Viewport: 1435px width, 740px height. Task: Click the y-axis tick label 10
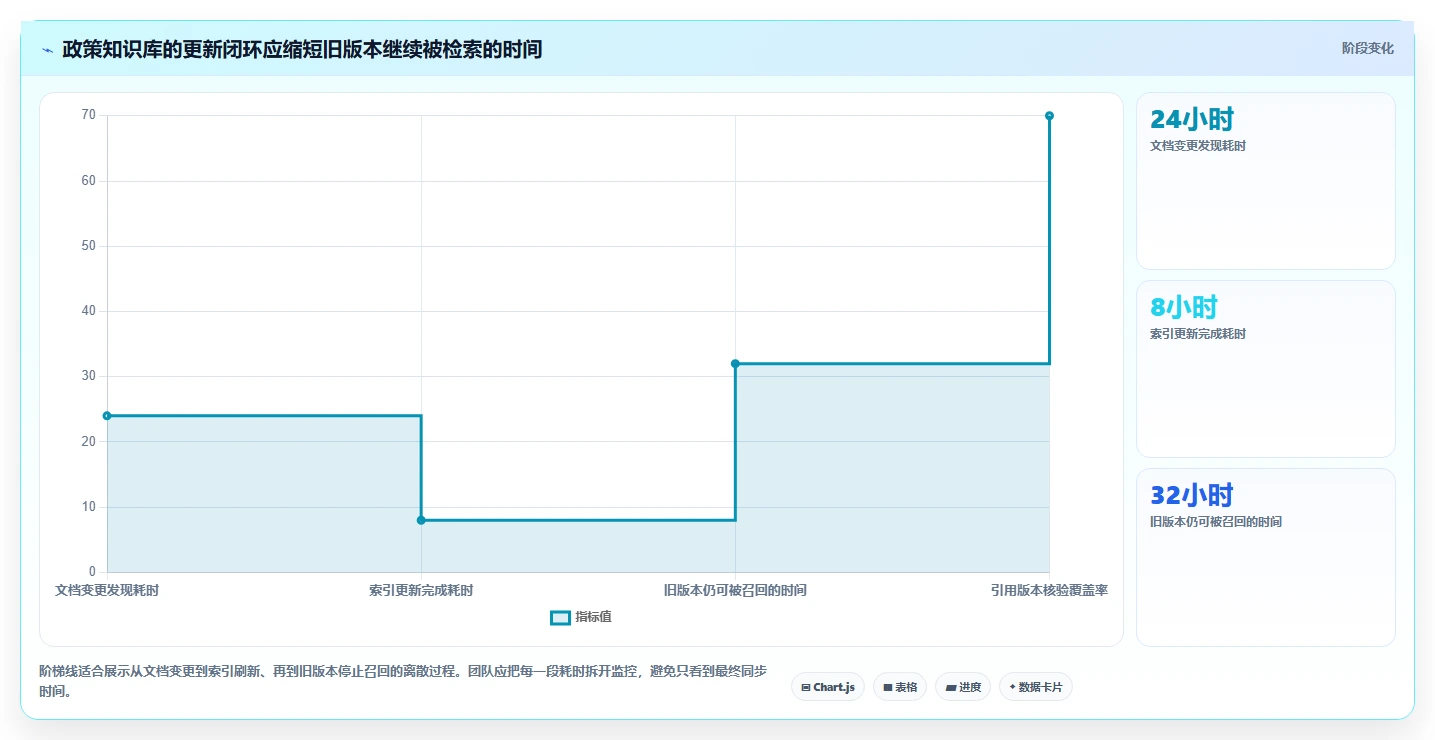click(89, 507)
